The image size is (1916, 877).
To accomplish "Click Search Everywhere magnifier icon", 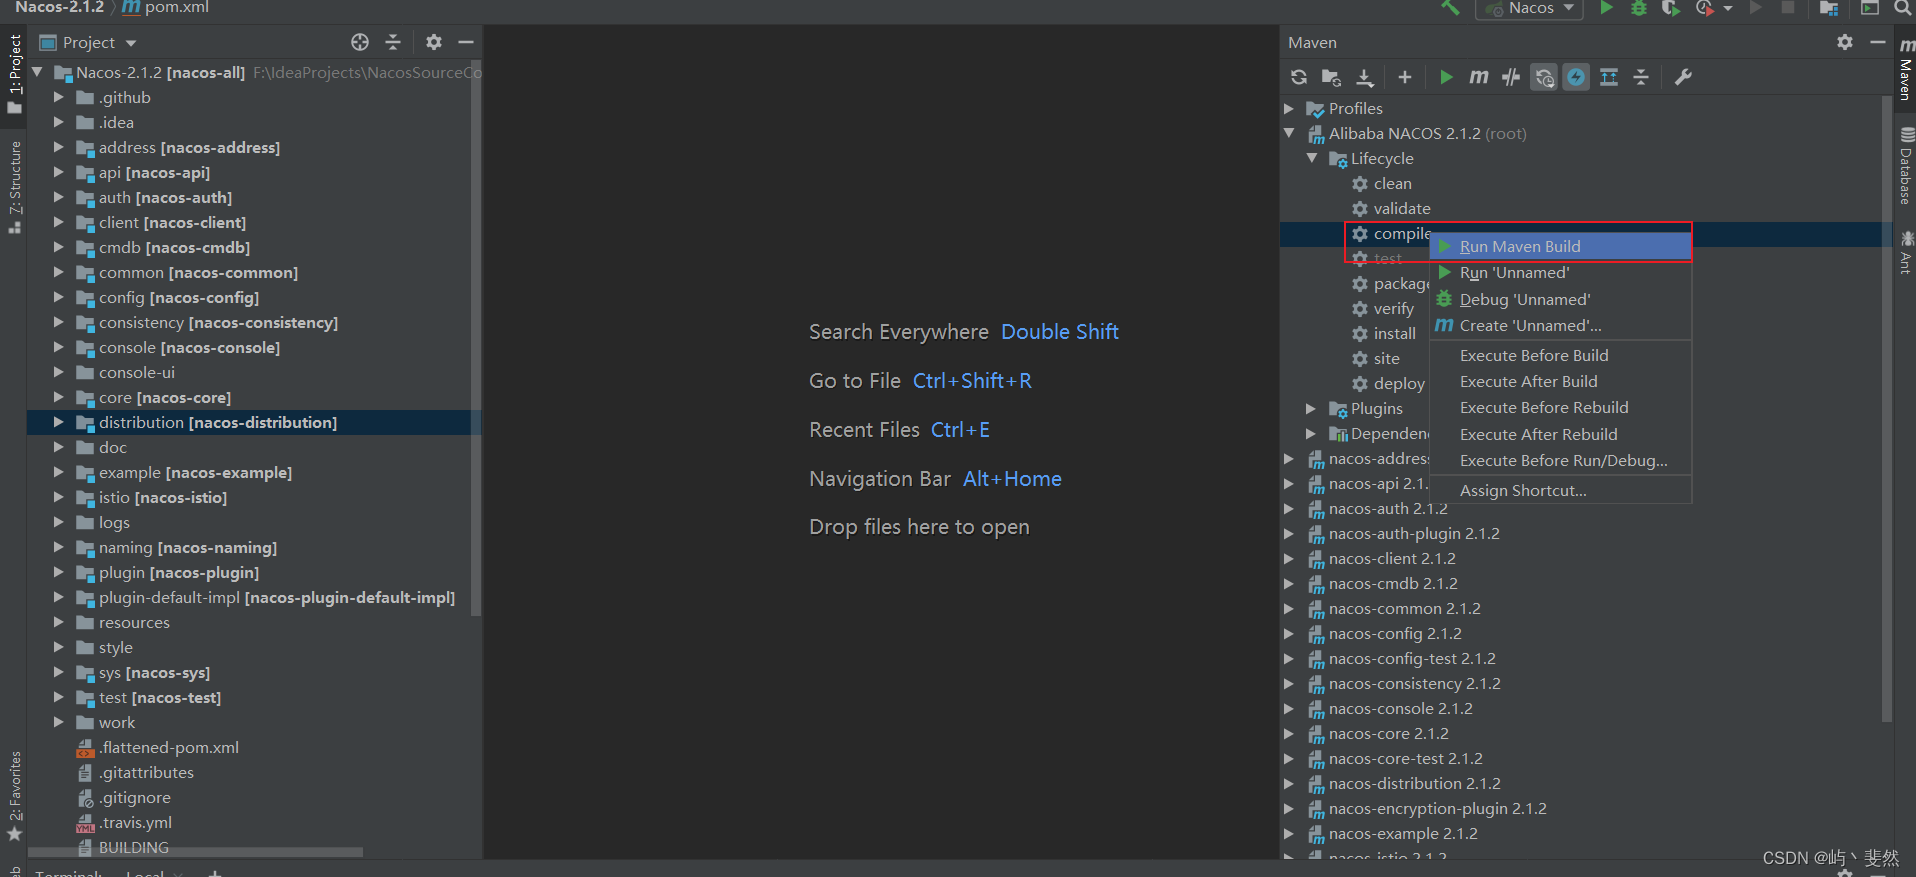I will pyautogui.click(x=1903, y=8).
